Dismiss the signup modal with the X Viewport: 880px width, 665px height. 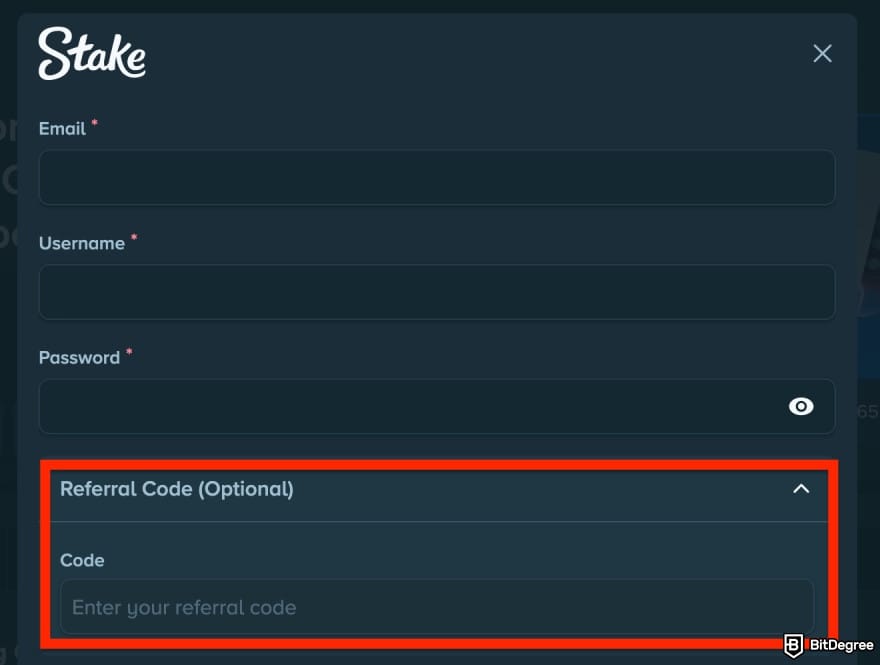[822, 53]
